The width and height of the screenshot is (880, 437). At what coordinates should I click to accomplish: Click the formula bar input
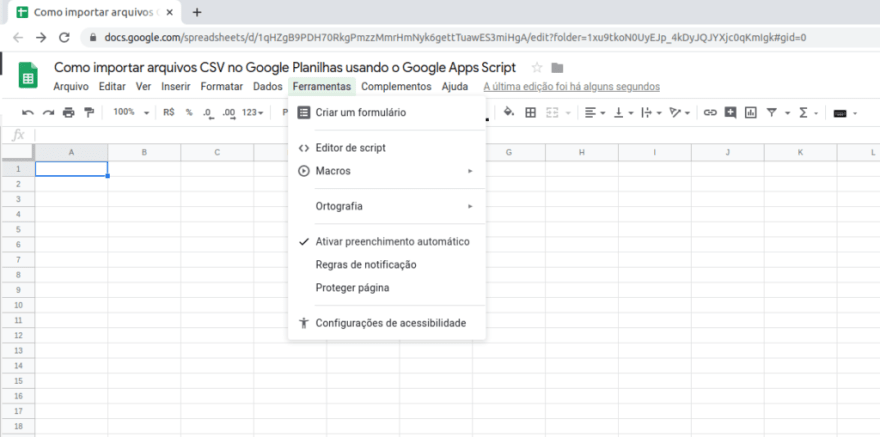457,135
